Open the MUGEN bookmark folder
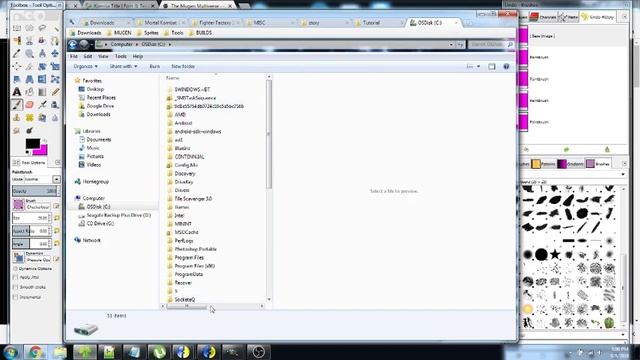Image resolution: width=640 pixels, height=360 pixels. tap(119, 33)
